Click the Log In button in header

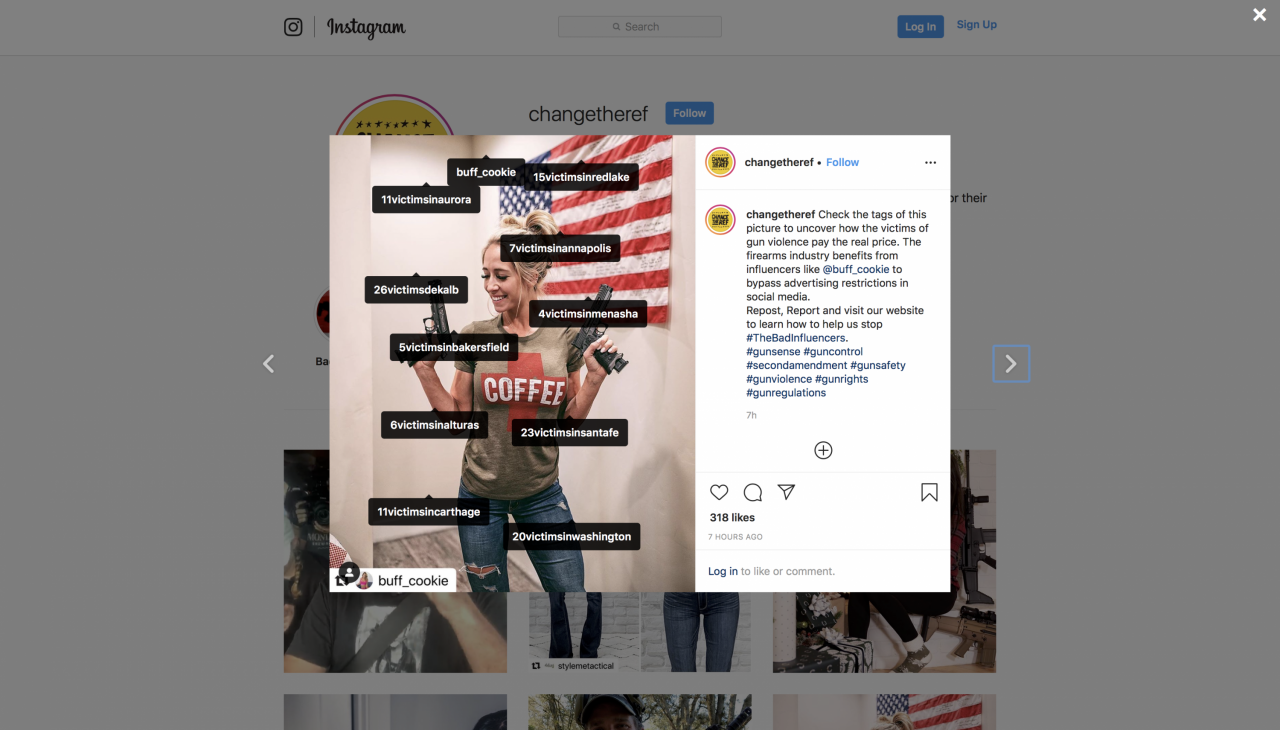tap(920, 27)
